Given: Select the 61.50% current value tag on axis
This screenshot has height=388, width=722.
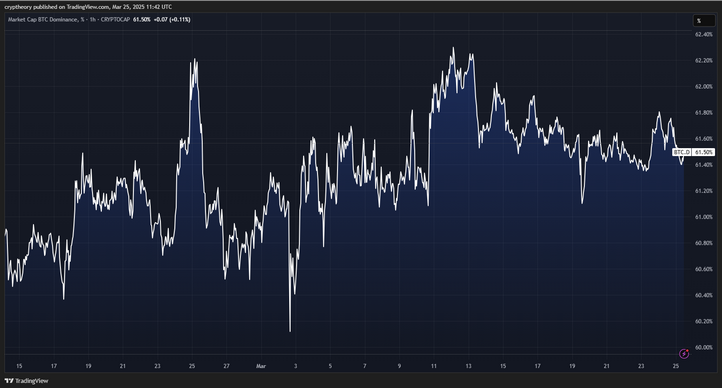Looking at the screenshot, I should tap(703, 152).
